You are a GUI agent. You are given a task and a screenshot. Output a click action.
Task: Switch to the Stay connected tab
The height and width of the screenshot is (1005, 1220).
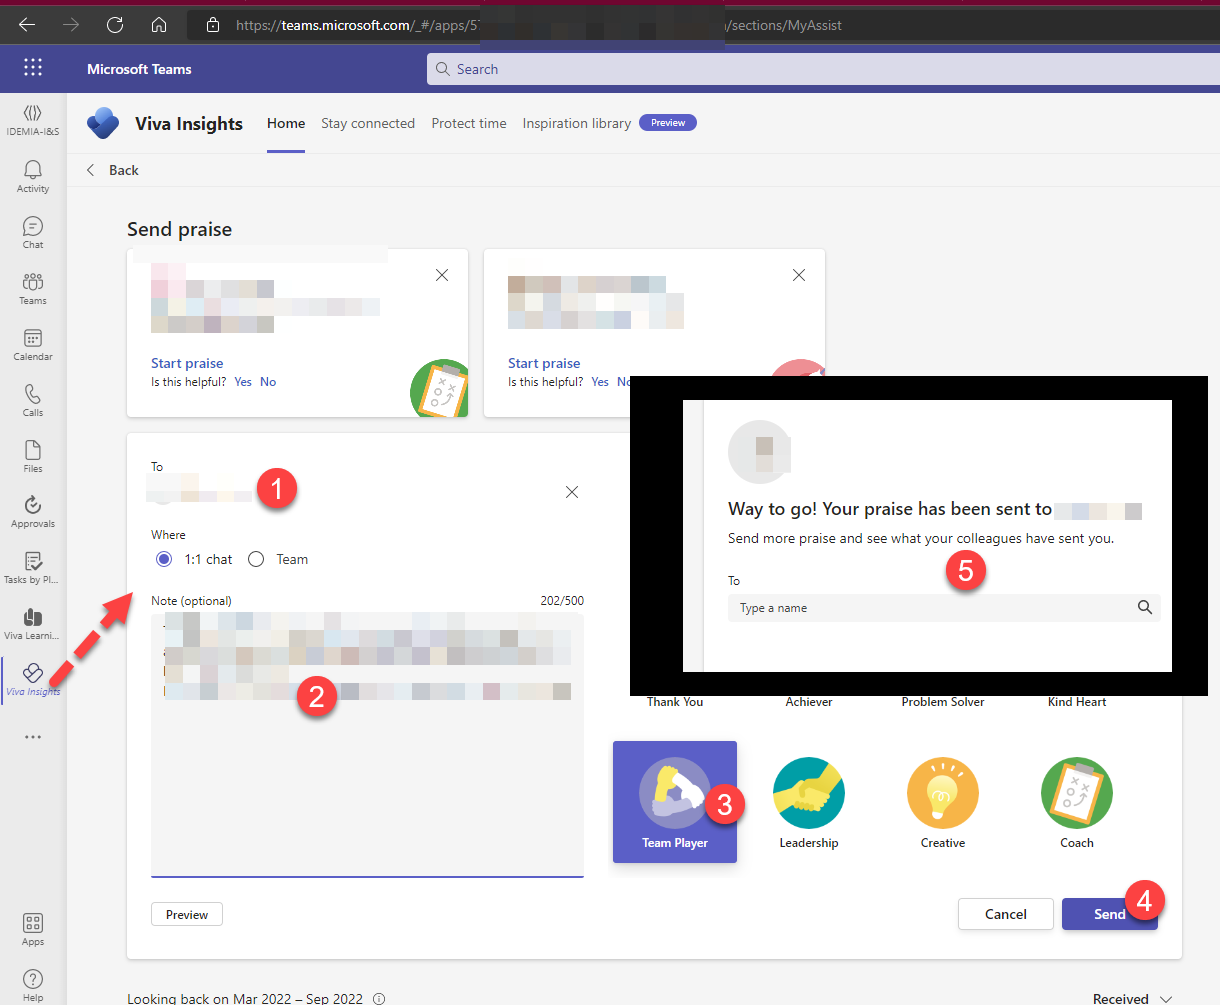coord(368,124)
